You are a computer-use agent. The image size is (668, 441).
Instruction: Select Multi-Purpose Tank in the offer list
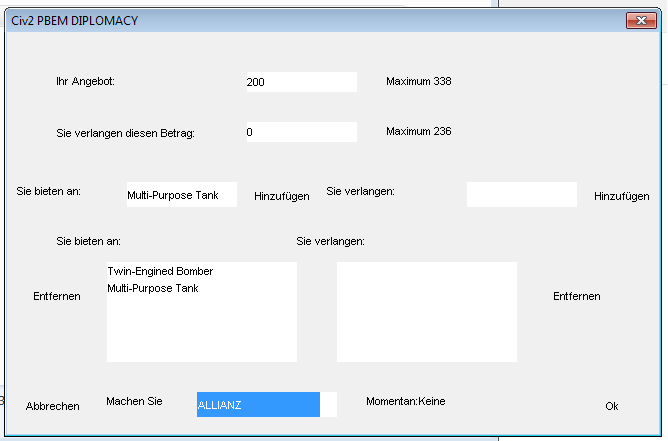pyautogui.click(x=153, y=289)
